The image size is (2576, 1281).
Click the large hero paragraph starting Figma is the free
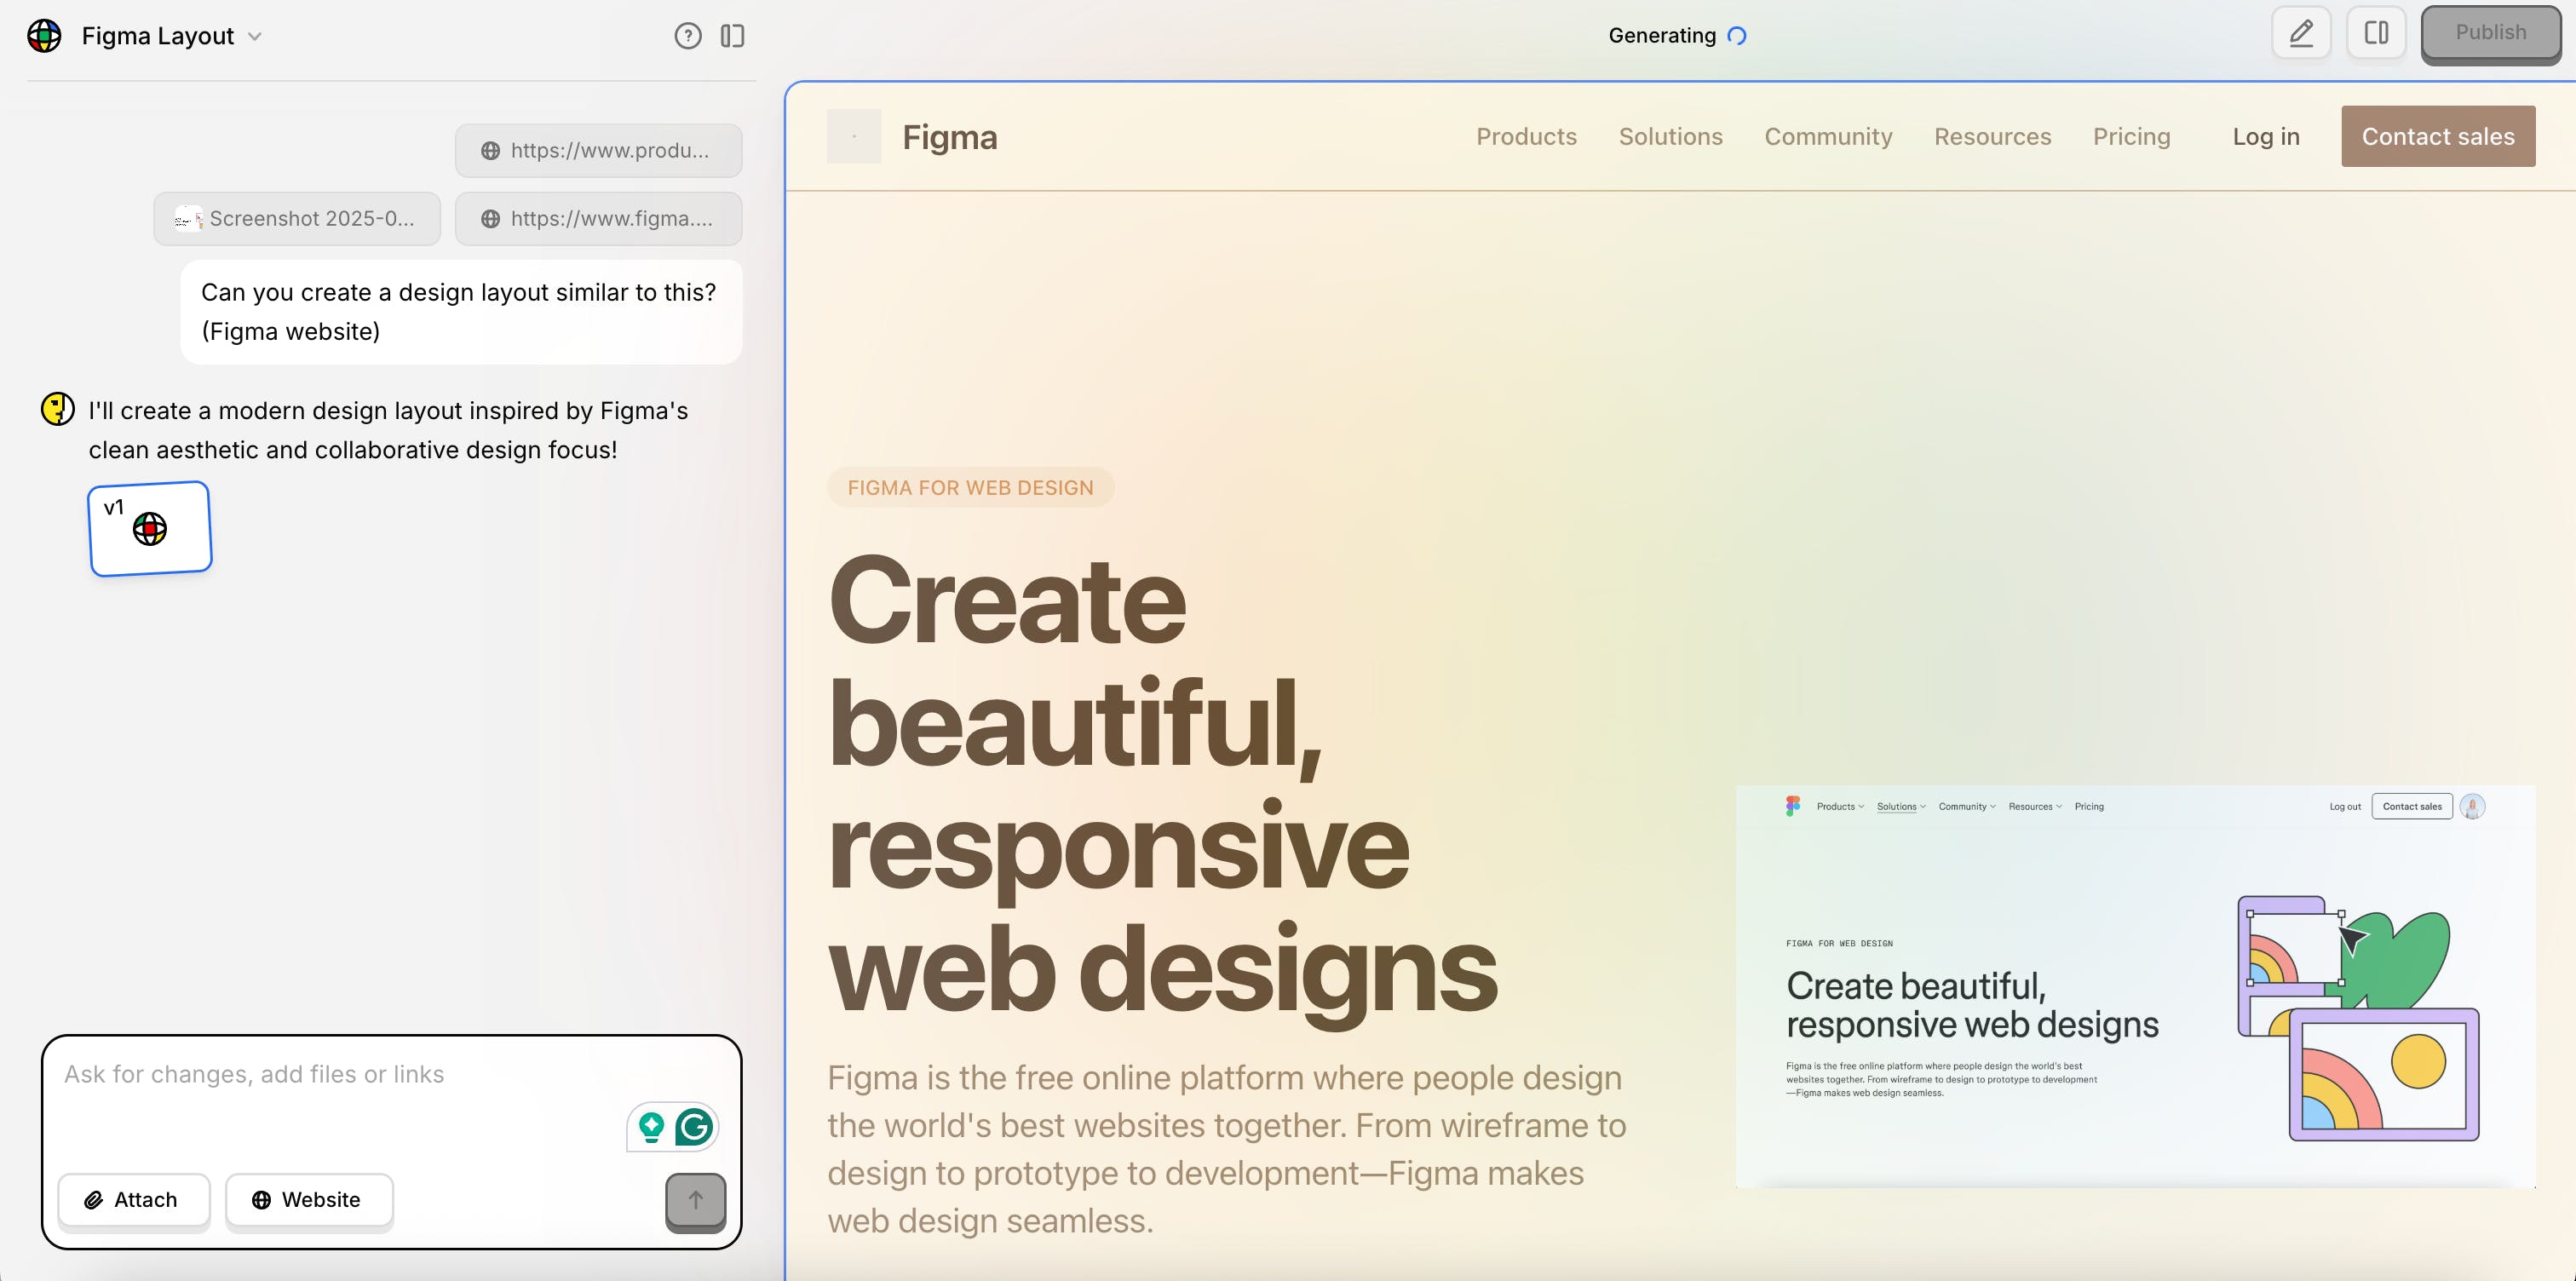pos(1227,1149)
